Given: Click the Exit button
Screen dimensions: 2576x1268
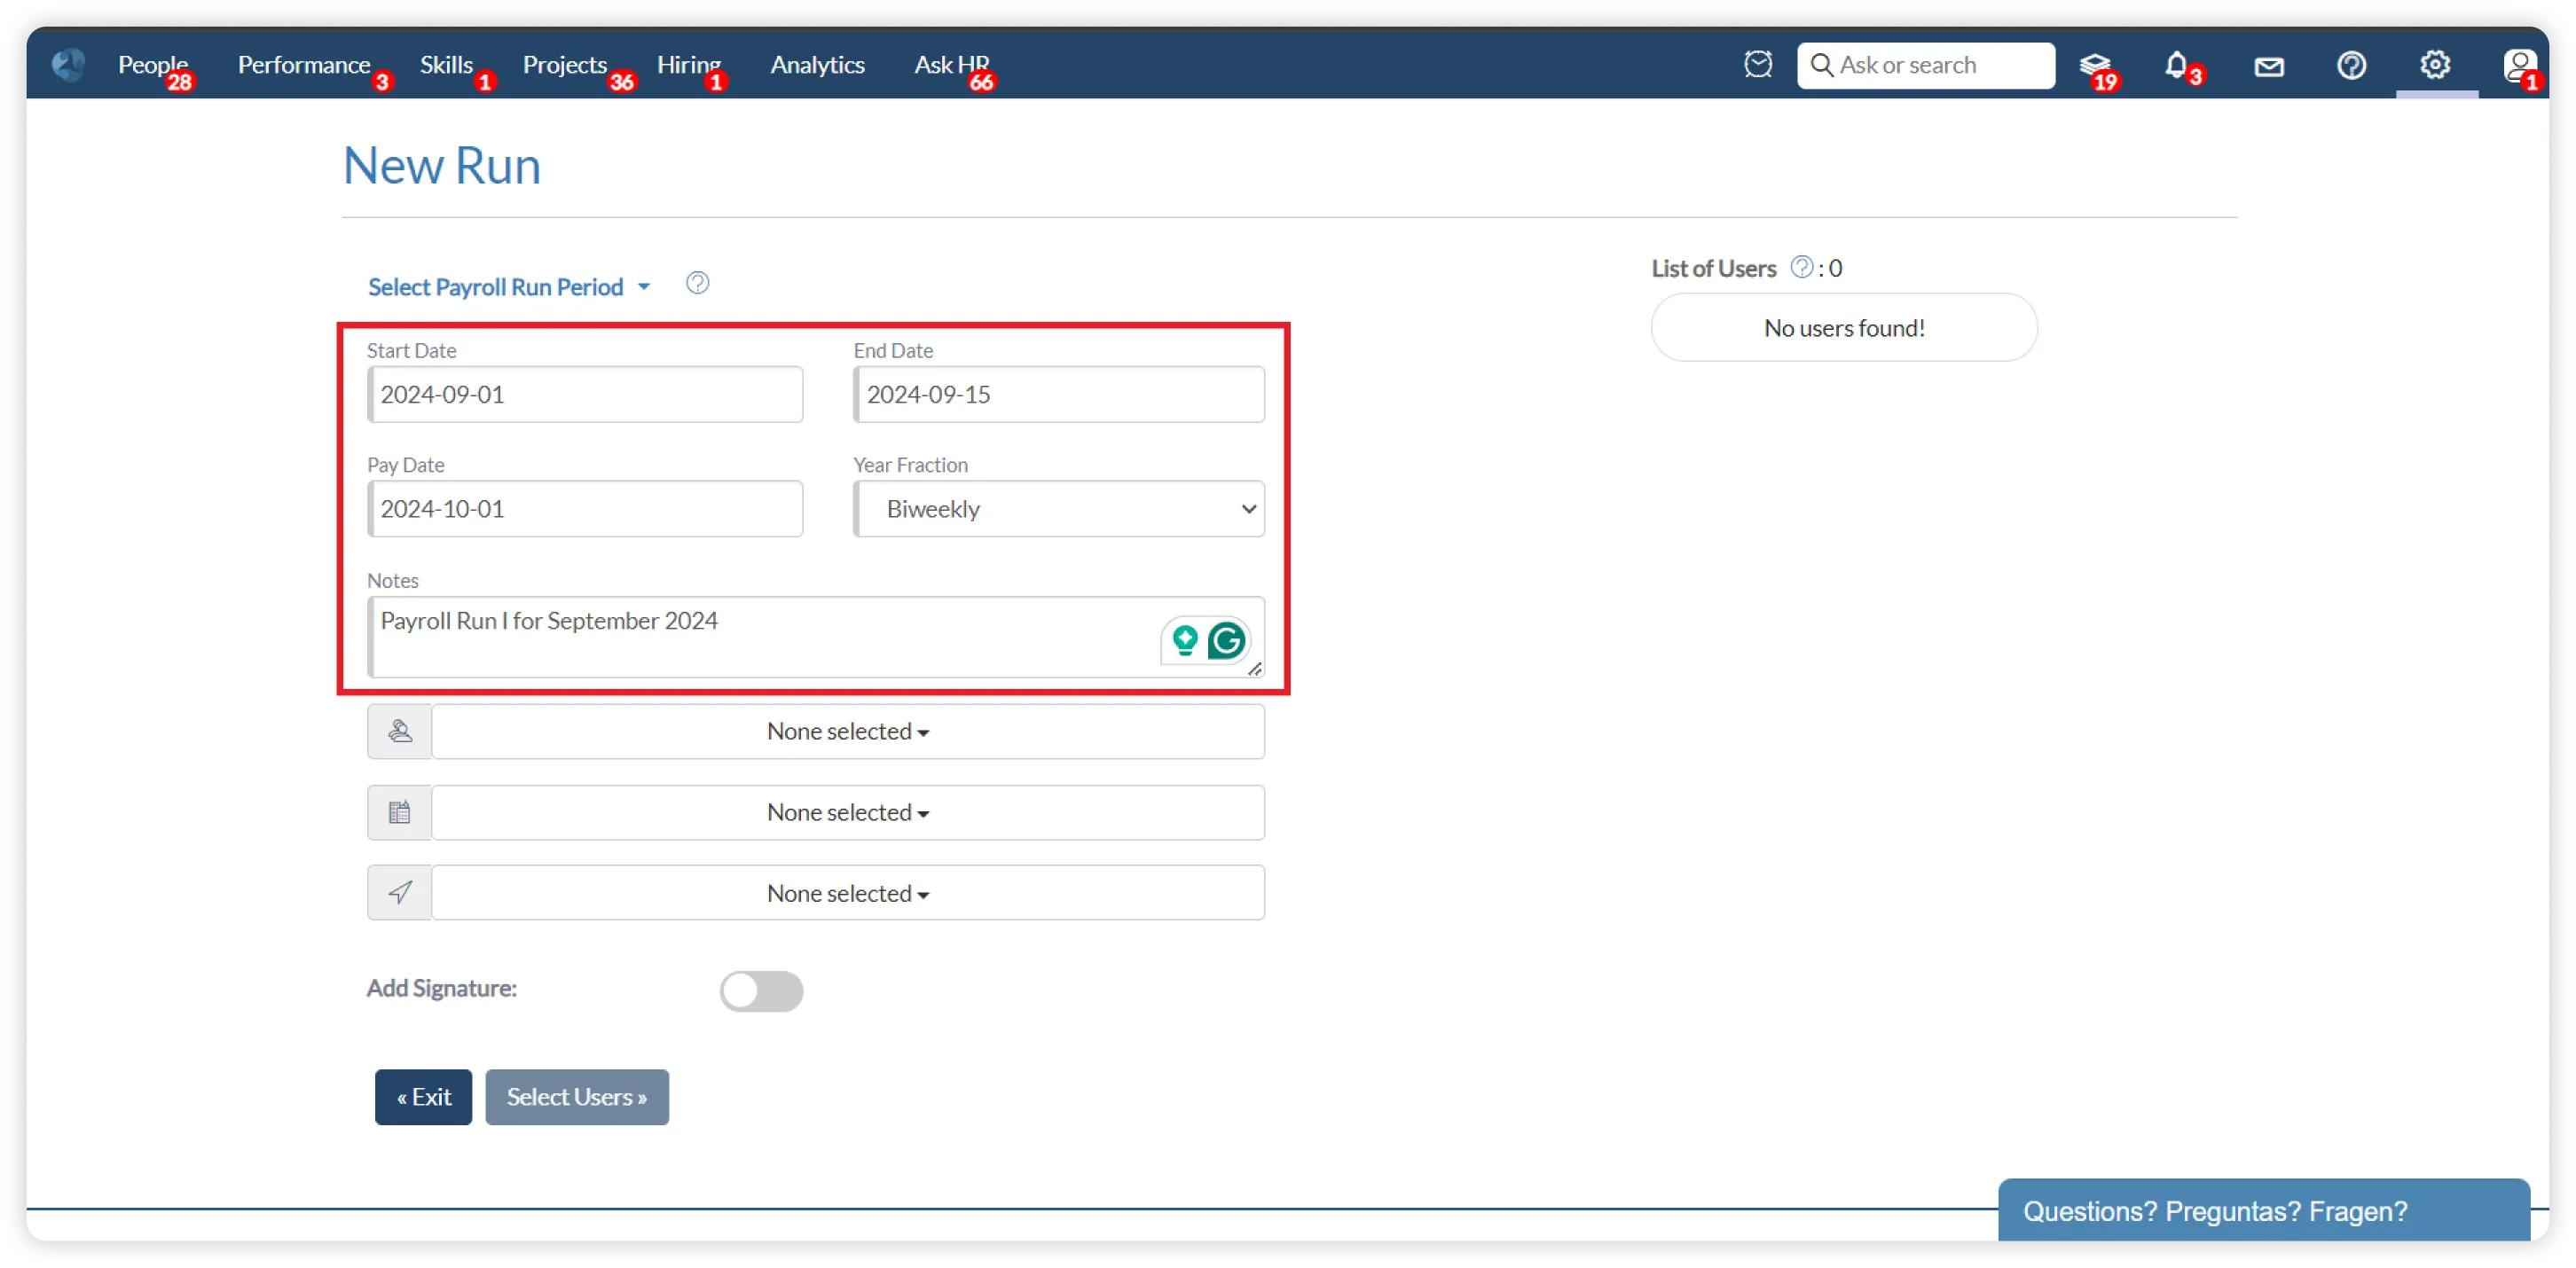Looking at the screenshot, I should [423, 1097].
